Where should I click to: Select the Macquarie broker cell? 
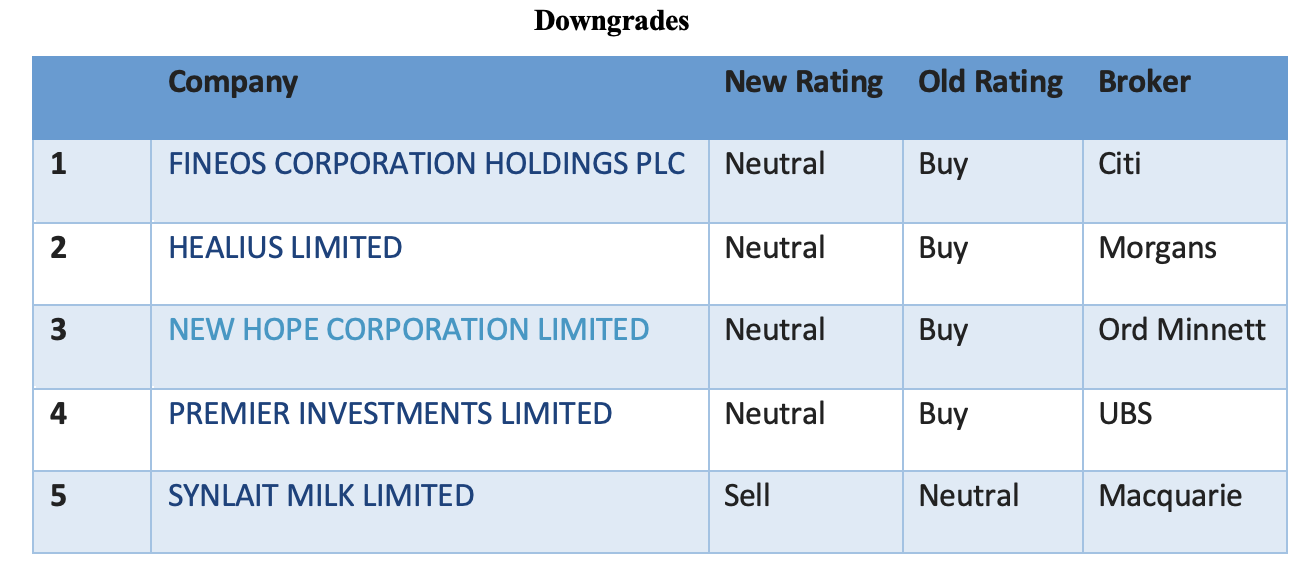(x=1170, y=496)
